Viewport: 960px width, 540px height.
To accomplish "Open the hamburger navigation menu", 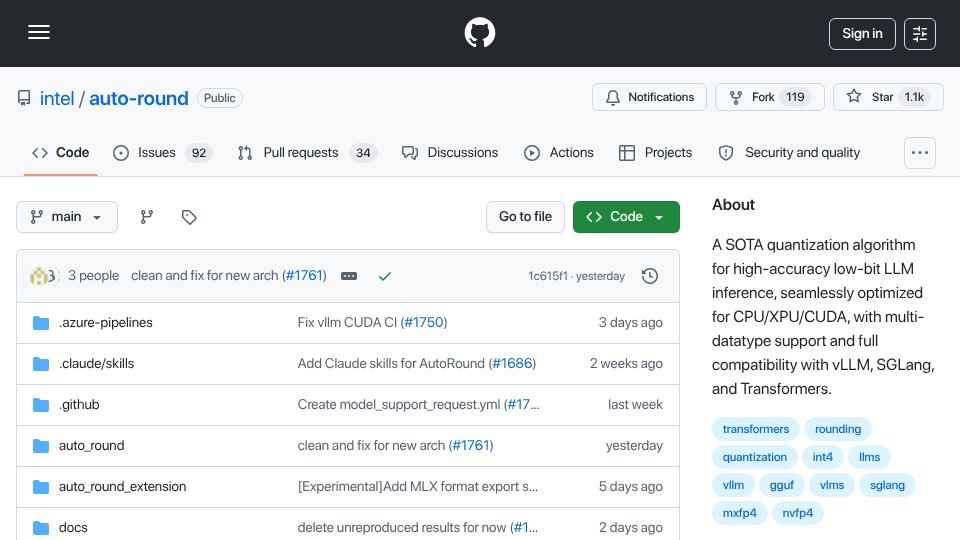I will (39, 32).
